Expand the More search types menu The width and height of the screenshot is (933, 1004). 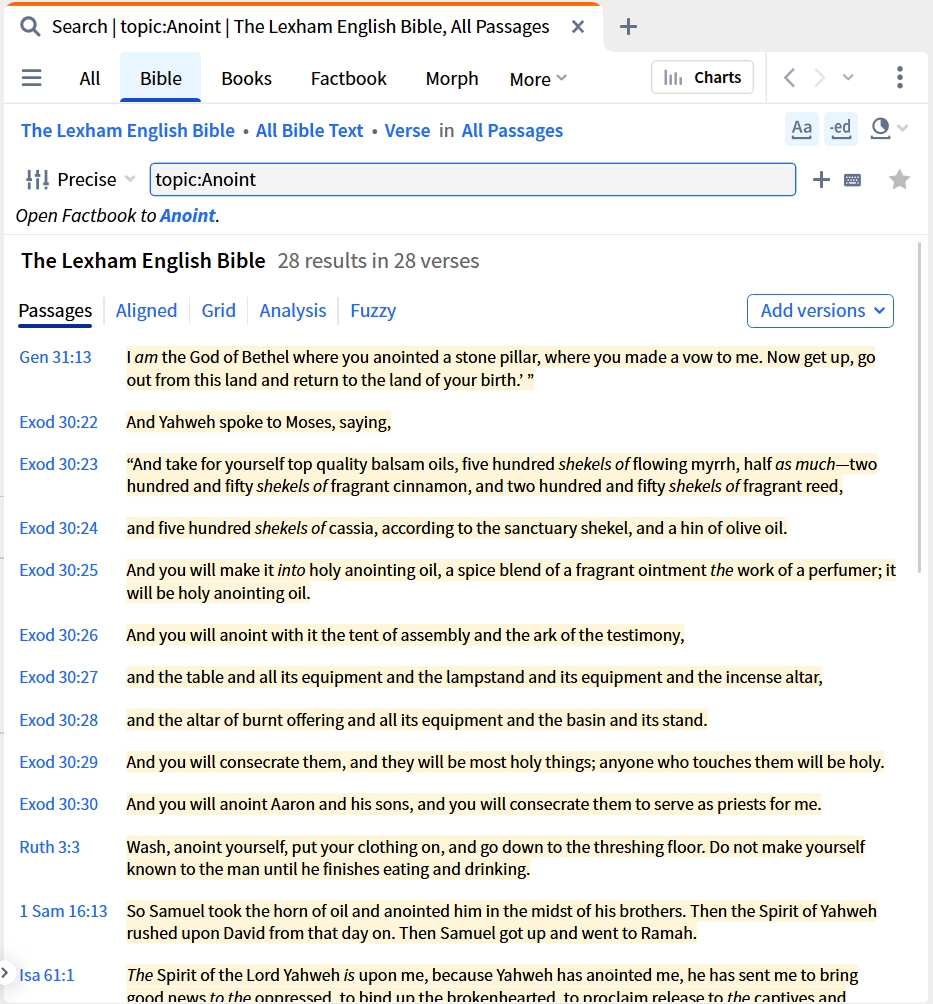point(538,79)
